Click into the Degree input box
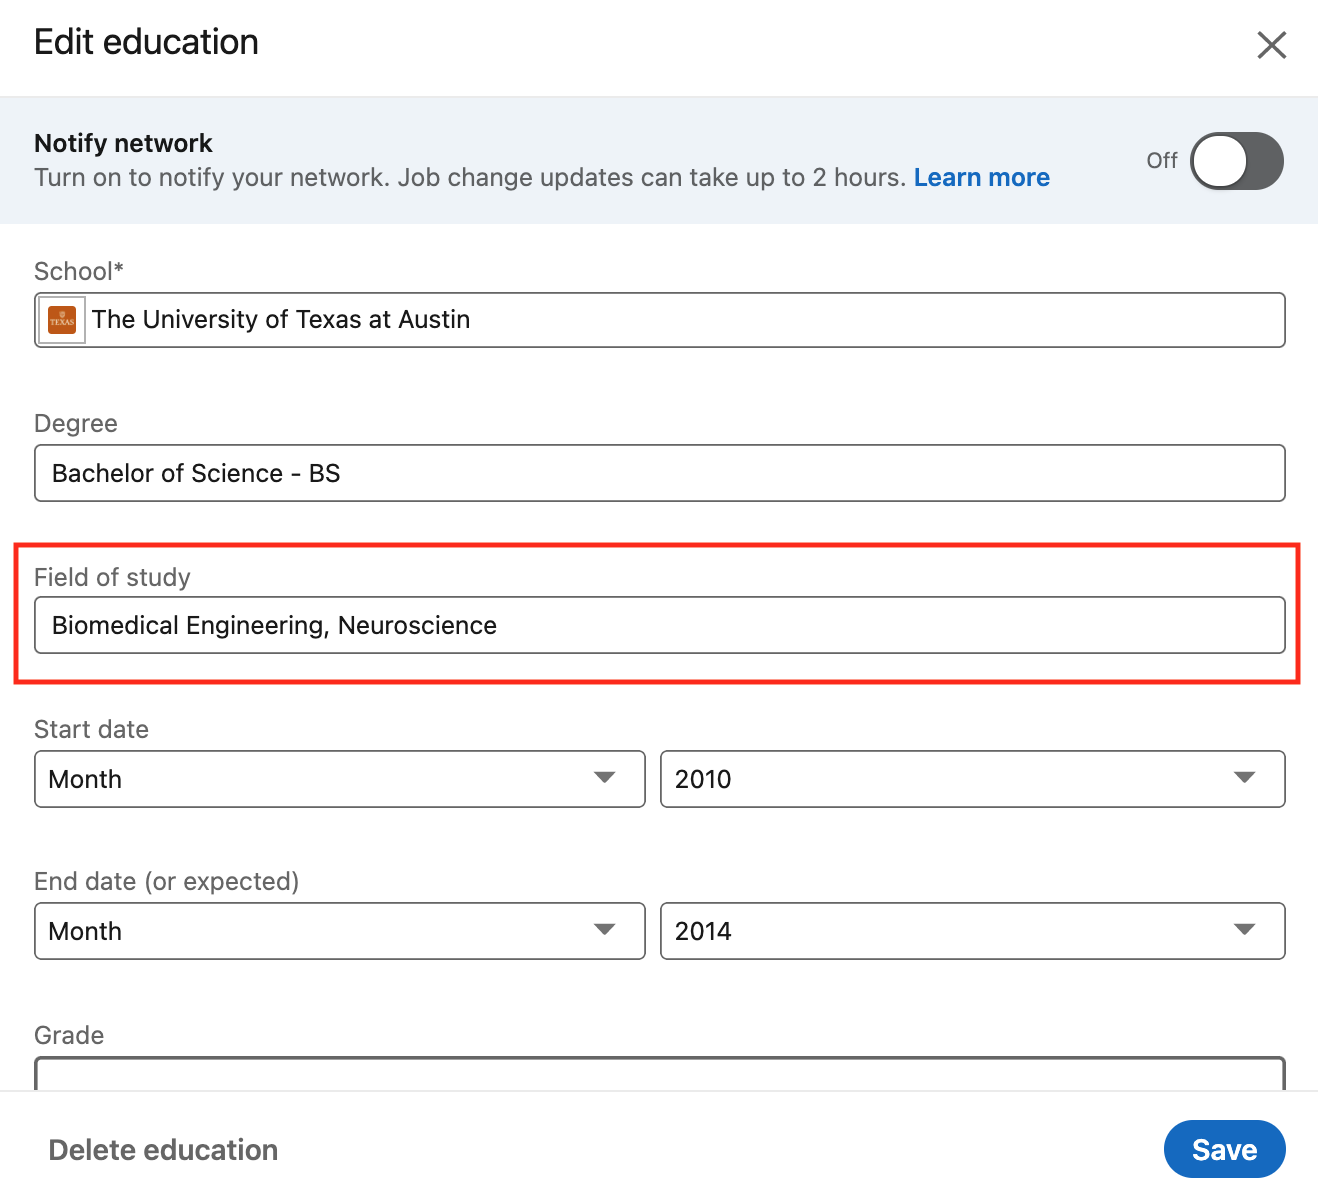The height and width of the screenshot is (1196, 1318). [x=659, y=473]
